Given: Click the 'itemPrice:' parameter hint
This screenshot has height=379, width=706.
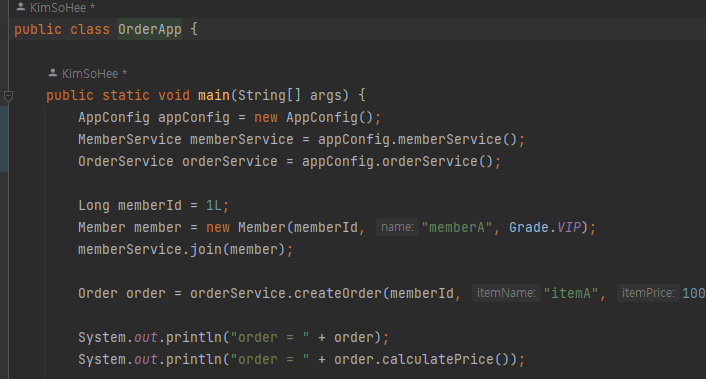Looking at the screenshot, I should (648, 293).
